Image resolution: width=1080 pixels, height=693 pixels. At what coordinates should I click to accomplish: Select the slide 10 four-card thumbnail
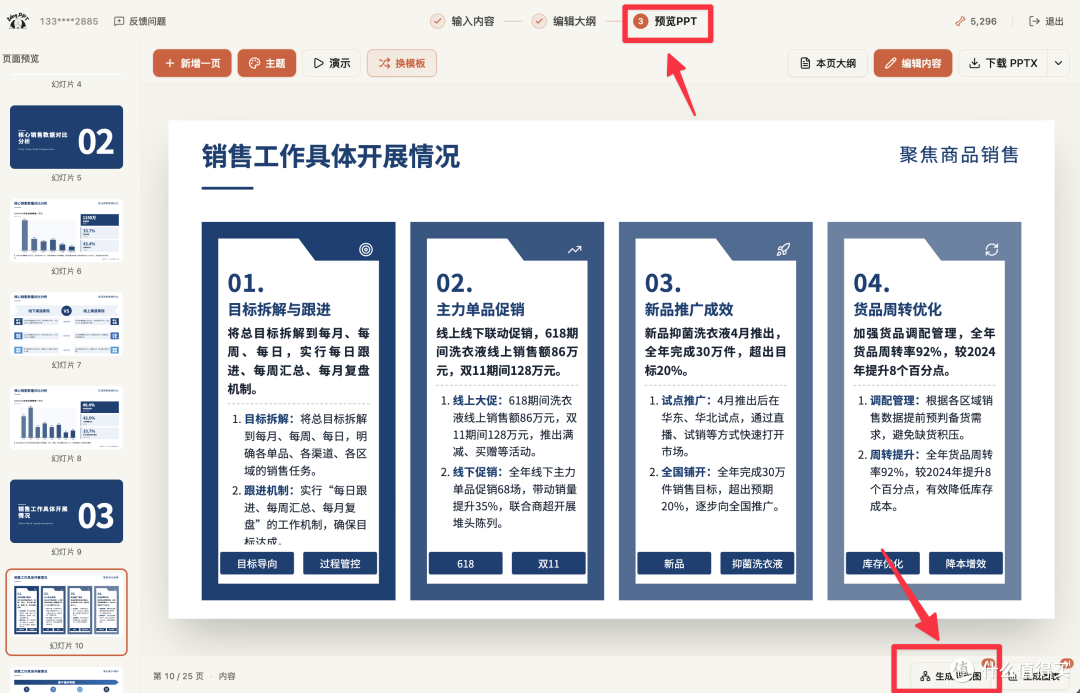[66, 610]
